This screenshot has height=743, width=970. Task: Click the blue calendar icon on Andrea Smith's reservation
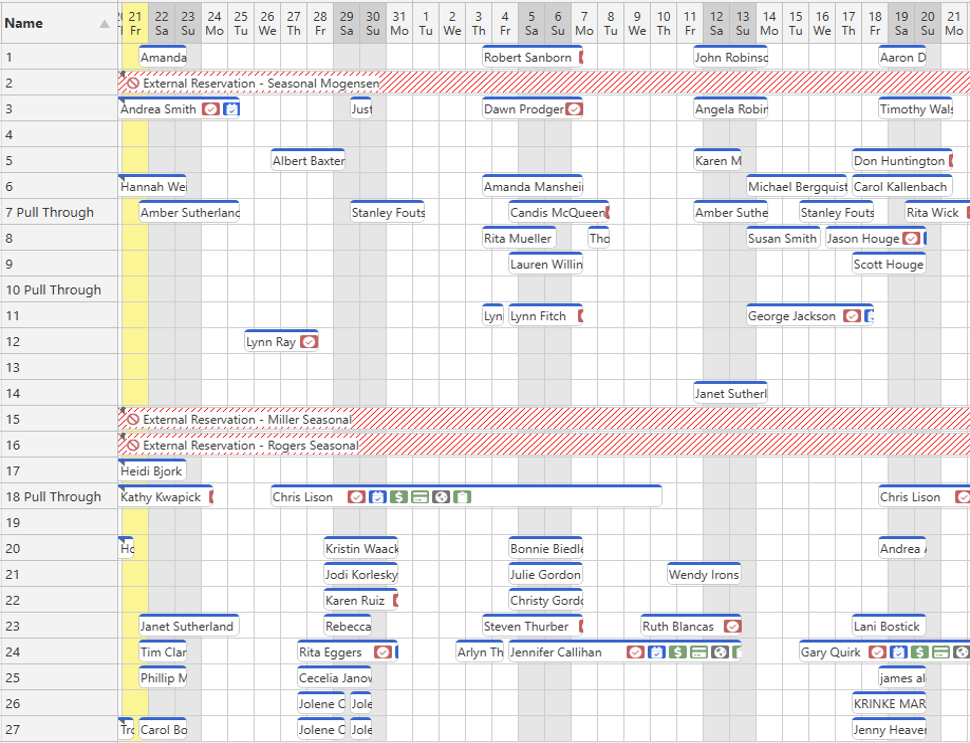231,109
